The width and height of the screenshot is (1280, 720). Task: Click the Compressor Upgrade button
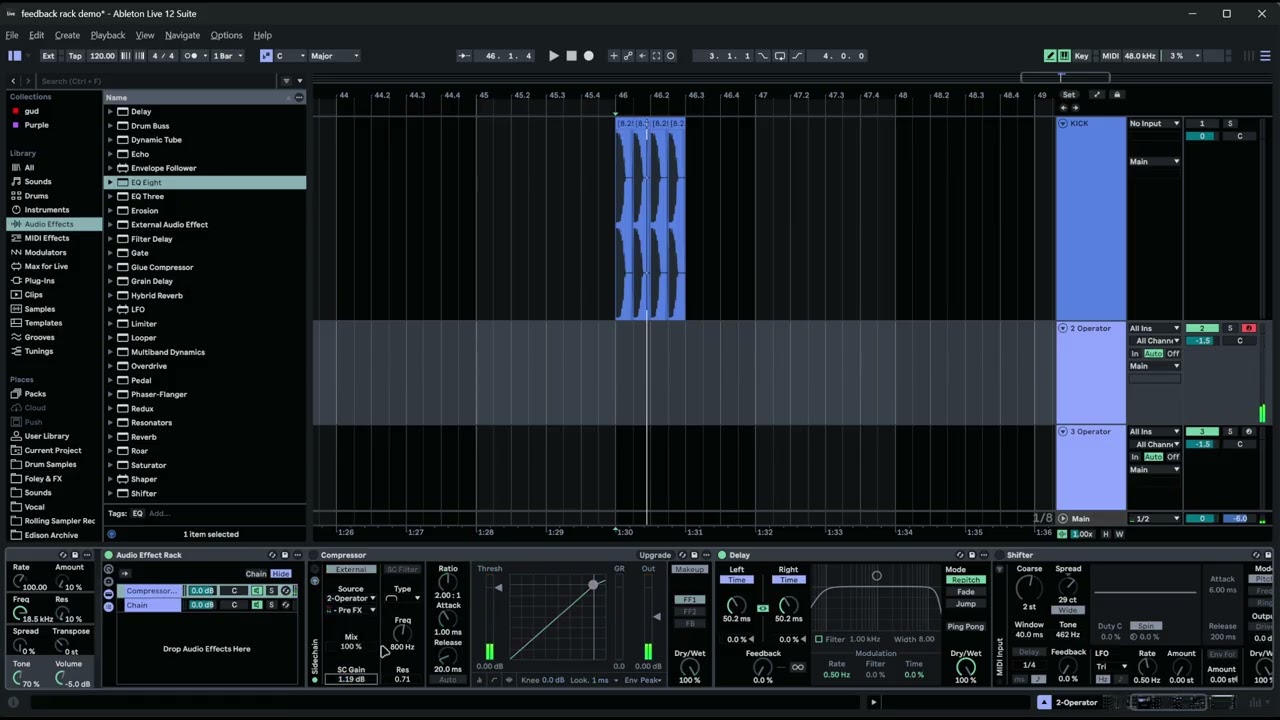[655, 555]
